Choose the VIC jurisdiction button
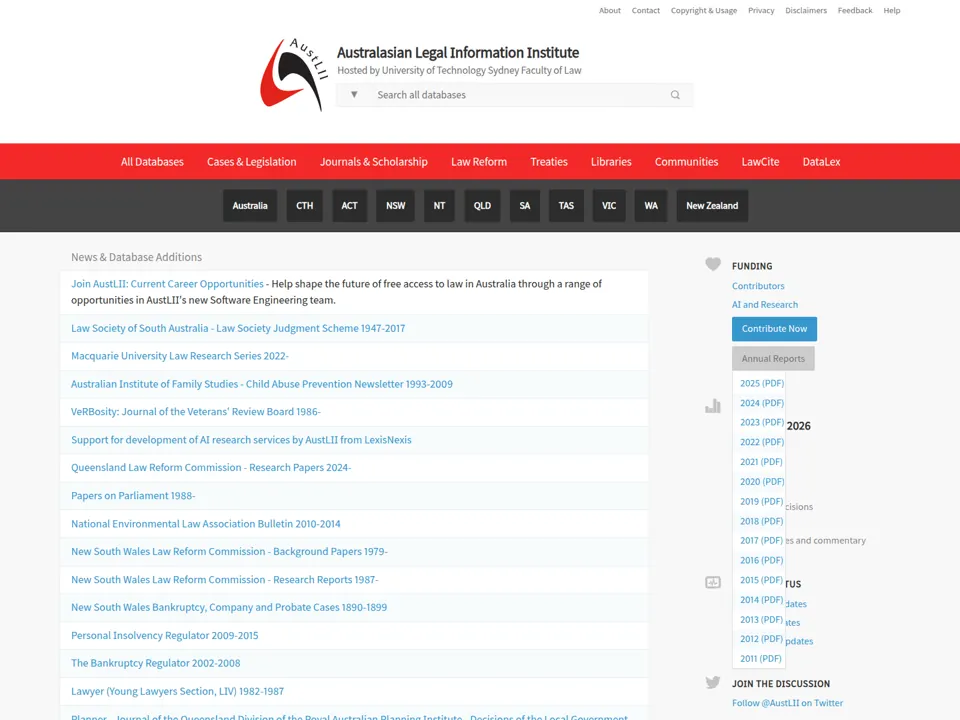 (x=609, y=206)
